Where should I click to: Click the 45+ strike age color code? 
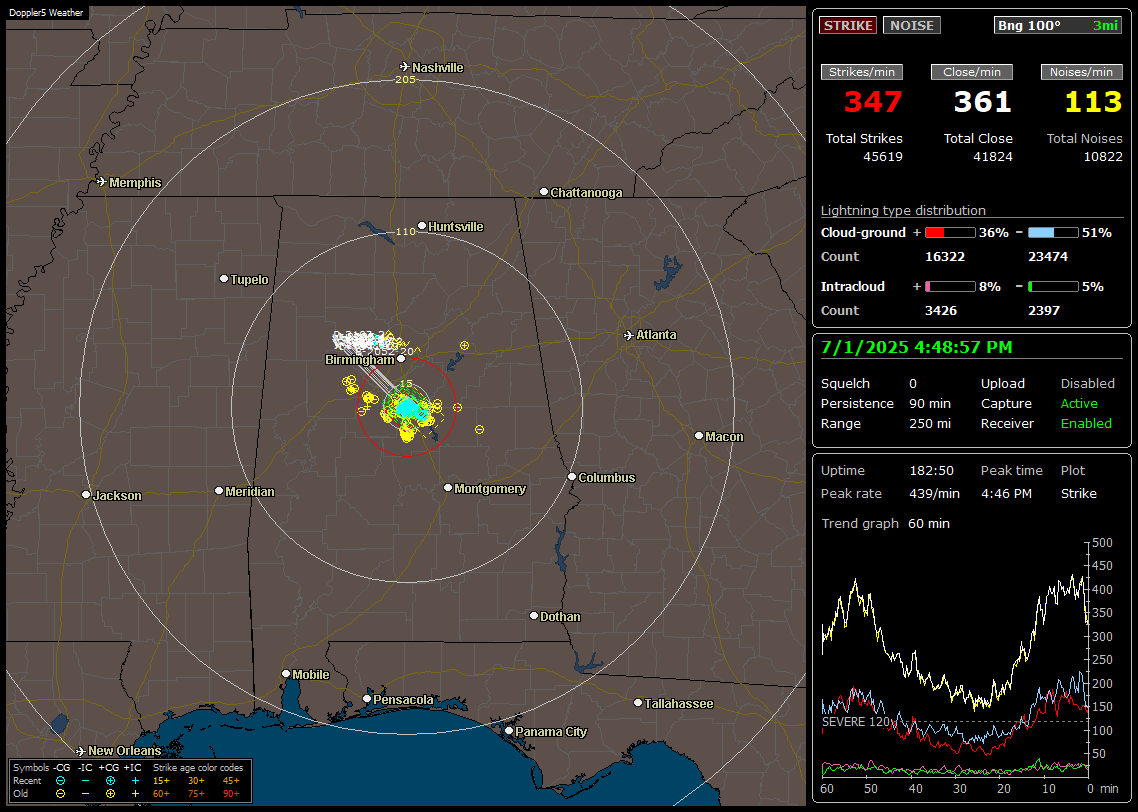point(231,781)
